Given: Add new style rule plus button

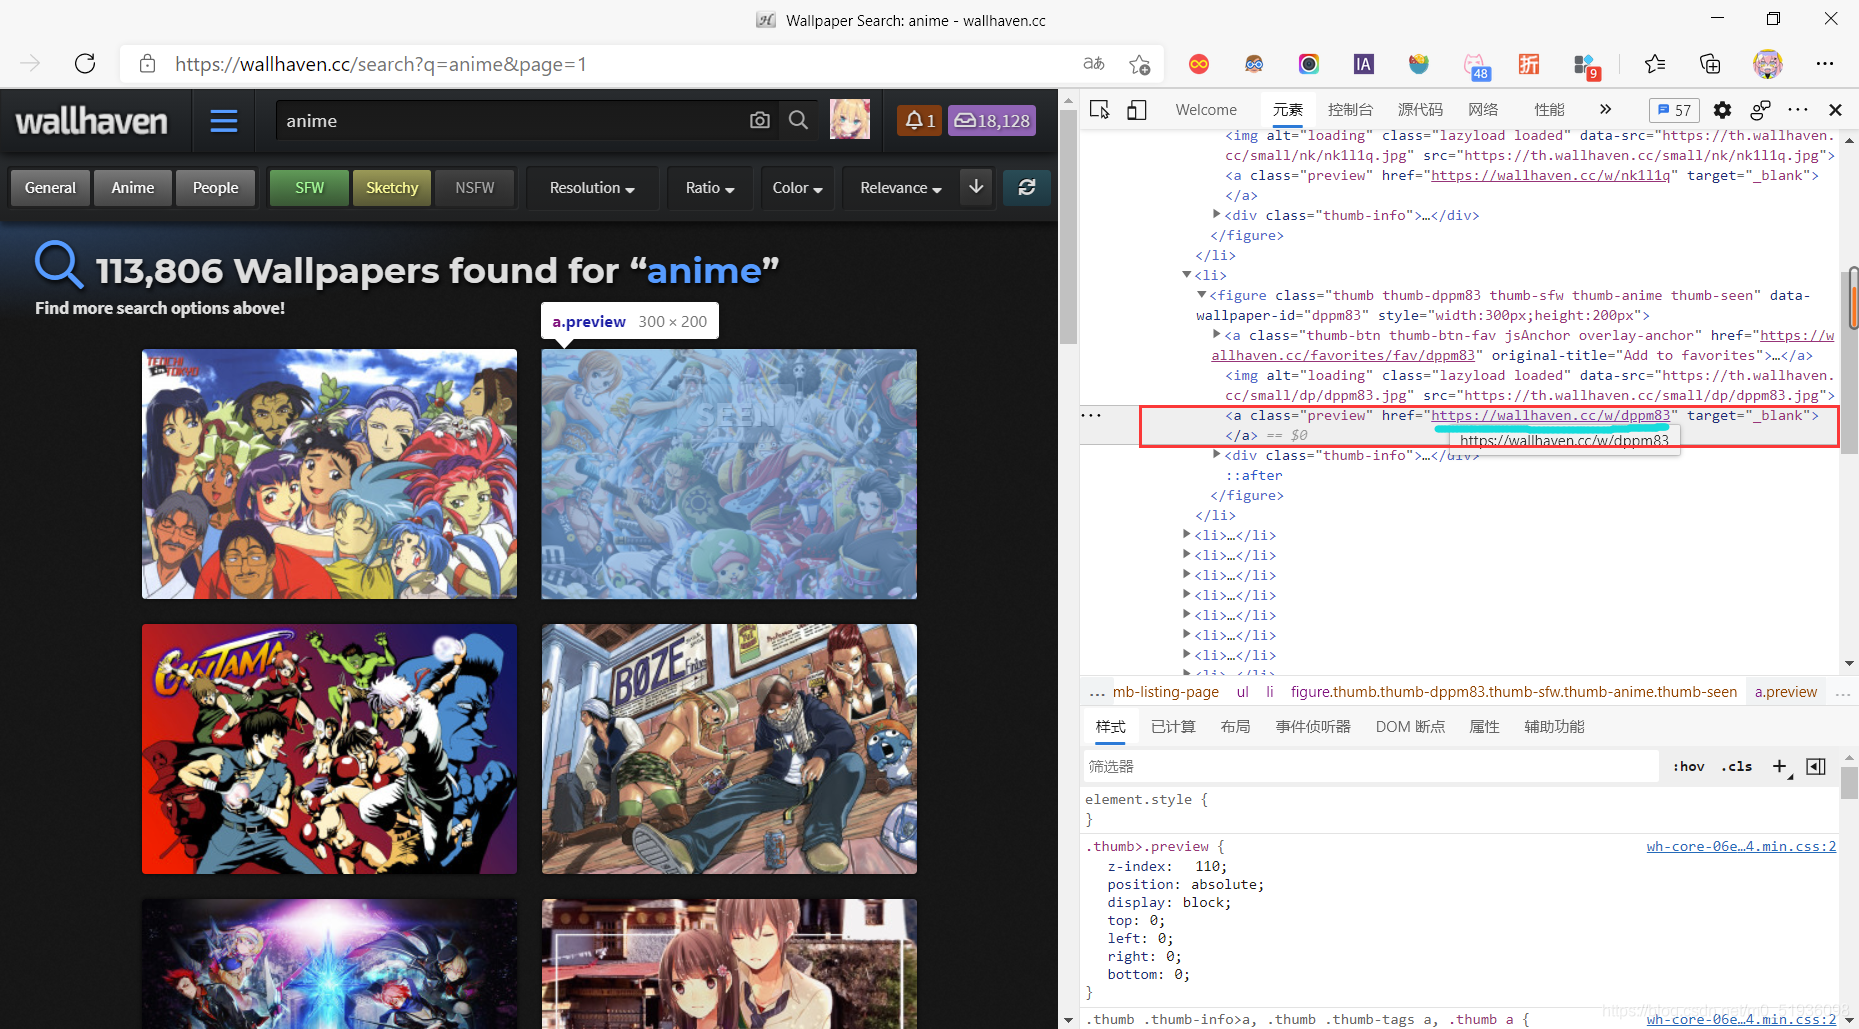Looking at the screenshot, I should (1780, 767).
